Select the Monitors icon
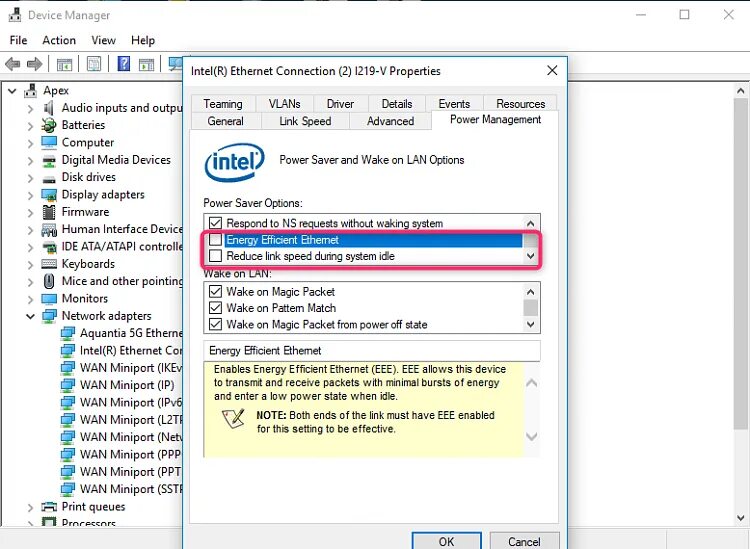750x549 pixels. tap(49, 299)
